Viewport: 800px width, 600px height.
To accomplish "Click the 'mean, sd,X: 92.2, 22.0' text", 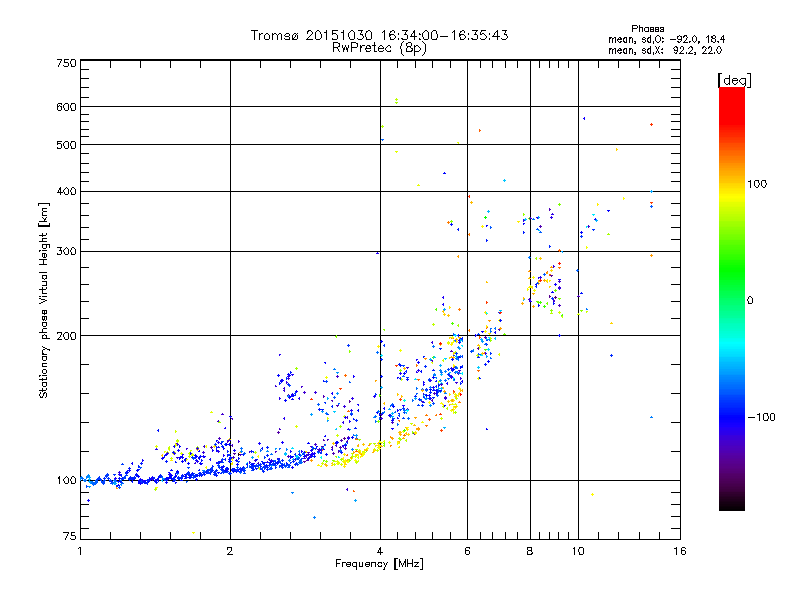I will coord(665,50).
